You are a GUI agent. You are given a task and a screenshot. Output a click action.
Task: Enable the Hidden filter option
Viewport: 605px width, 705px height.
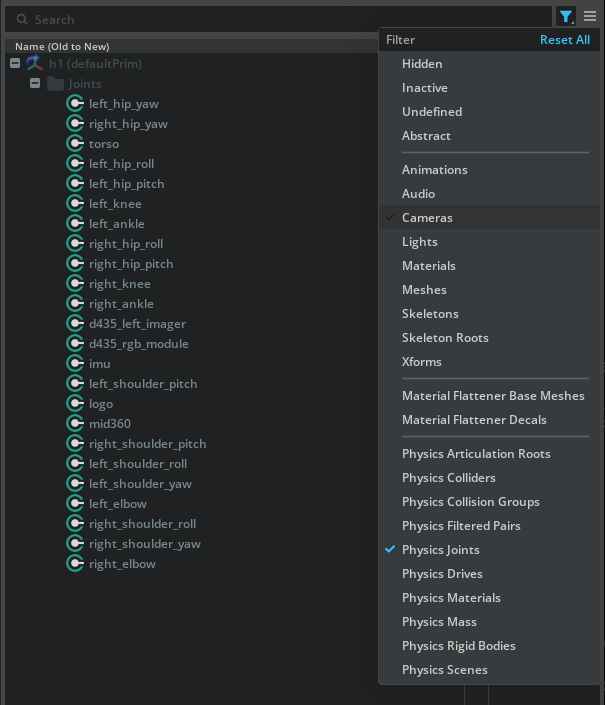422,64
